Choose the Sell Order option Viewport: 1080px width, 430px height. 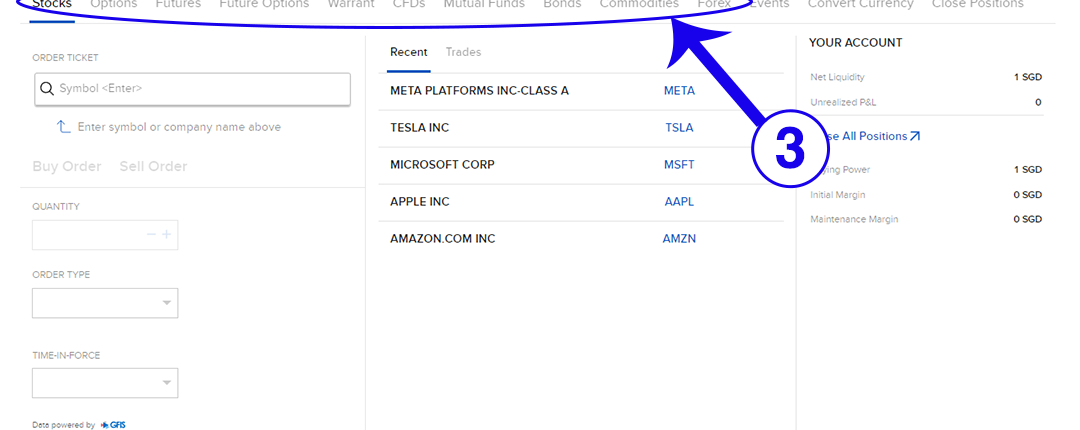click(153, 166)
